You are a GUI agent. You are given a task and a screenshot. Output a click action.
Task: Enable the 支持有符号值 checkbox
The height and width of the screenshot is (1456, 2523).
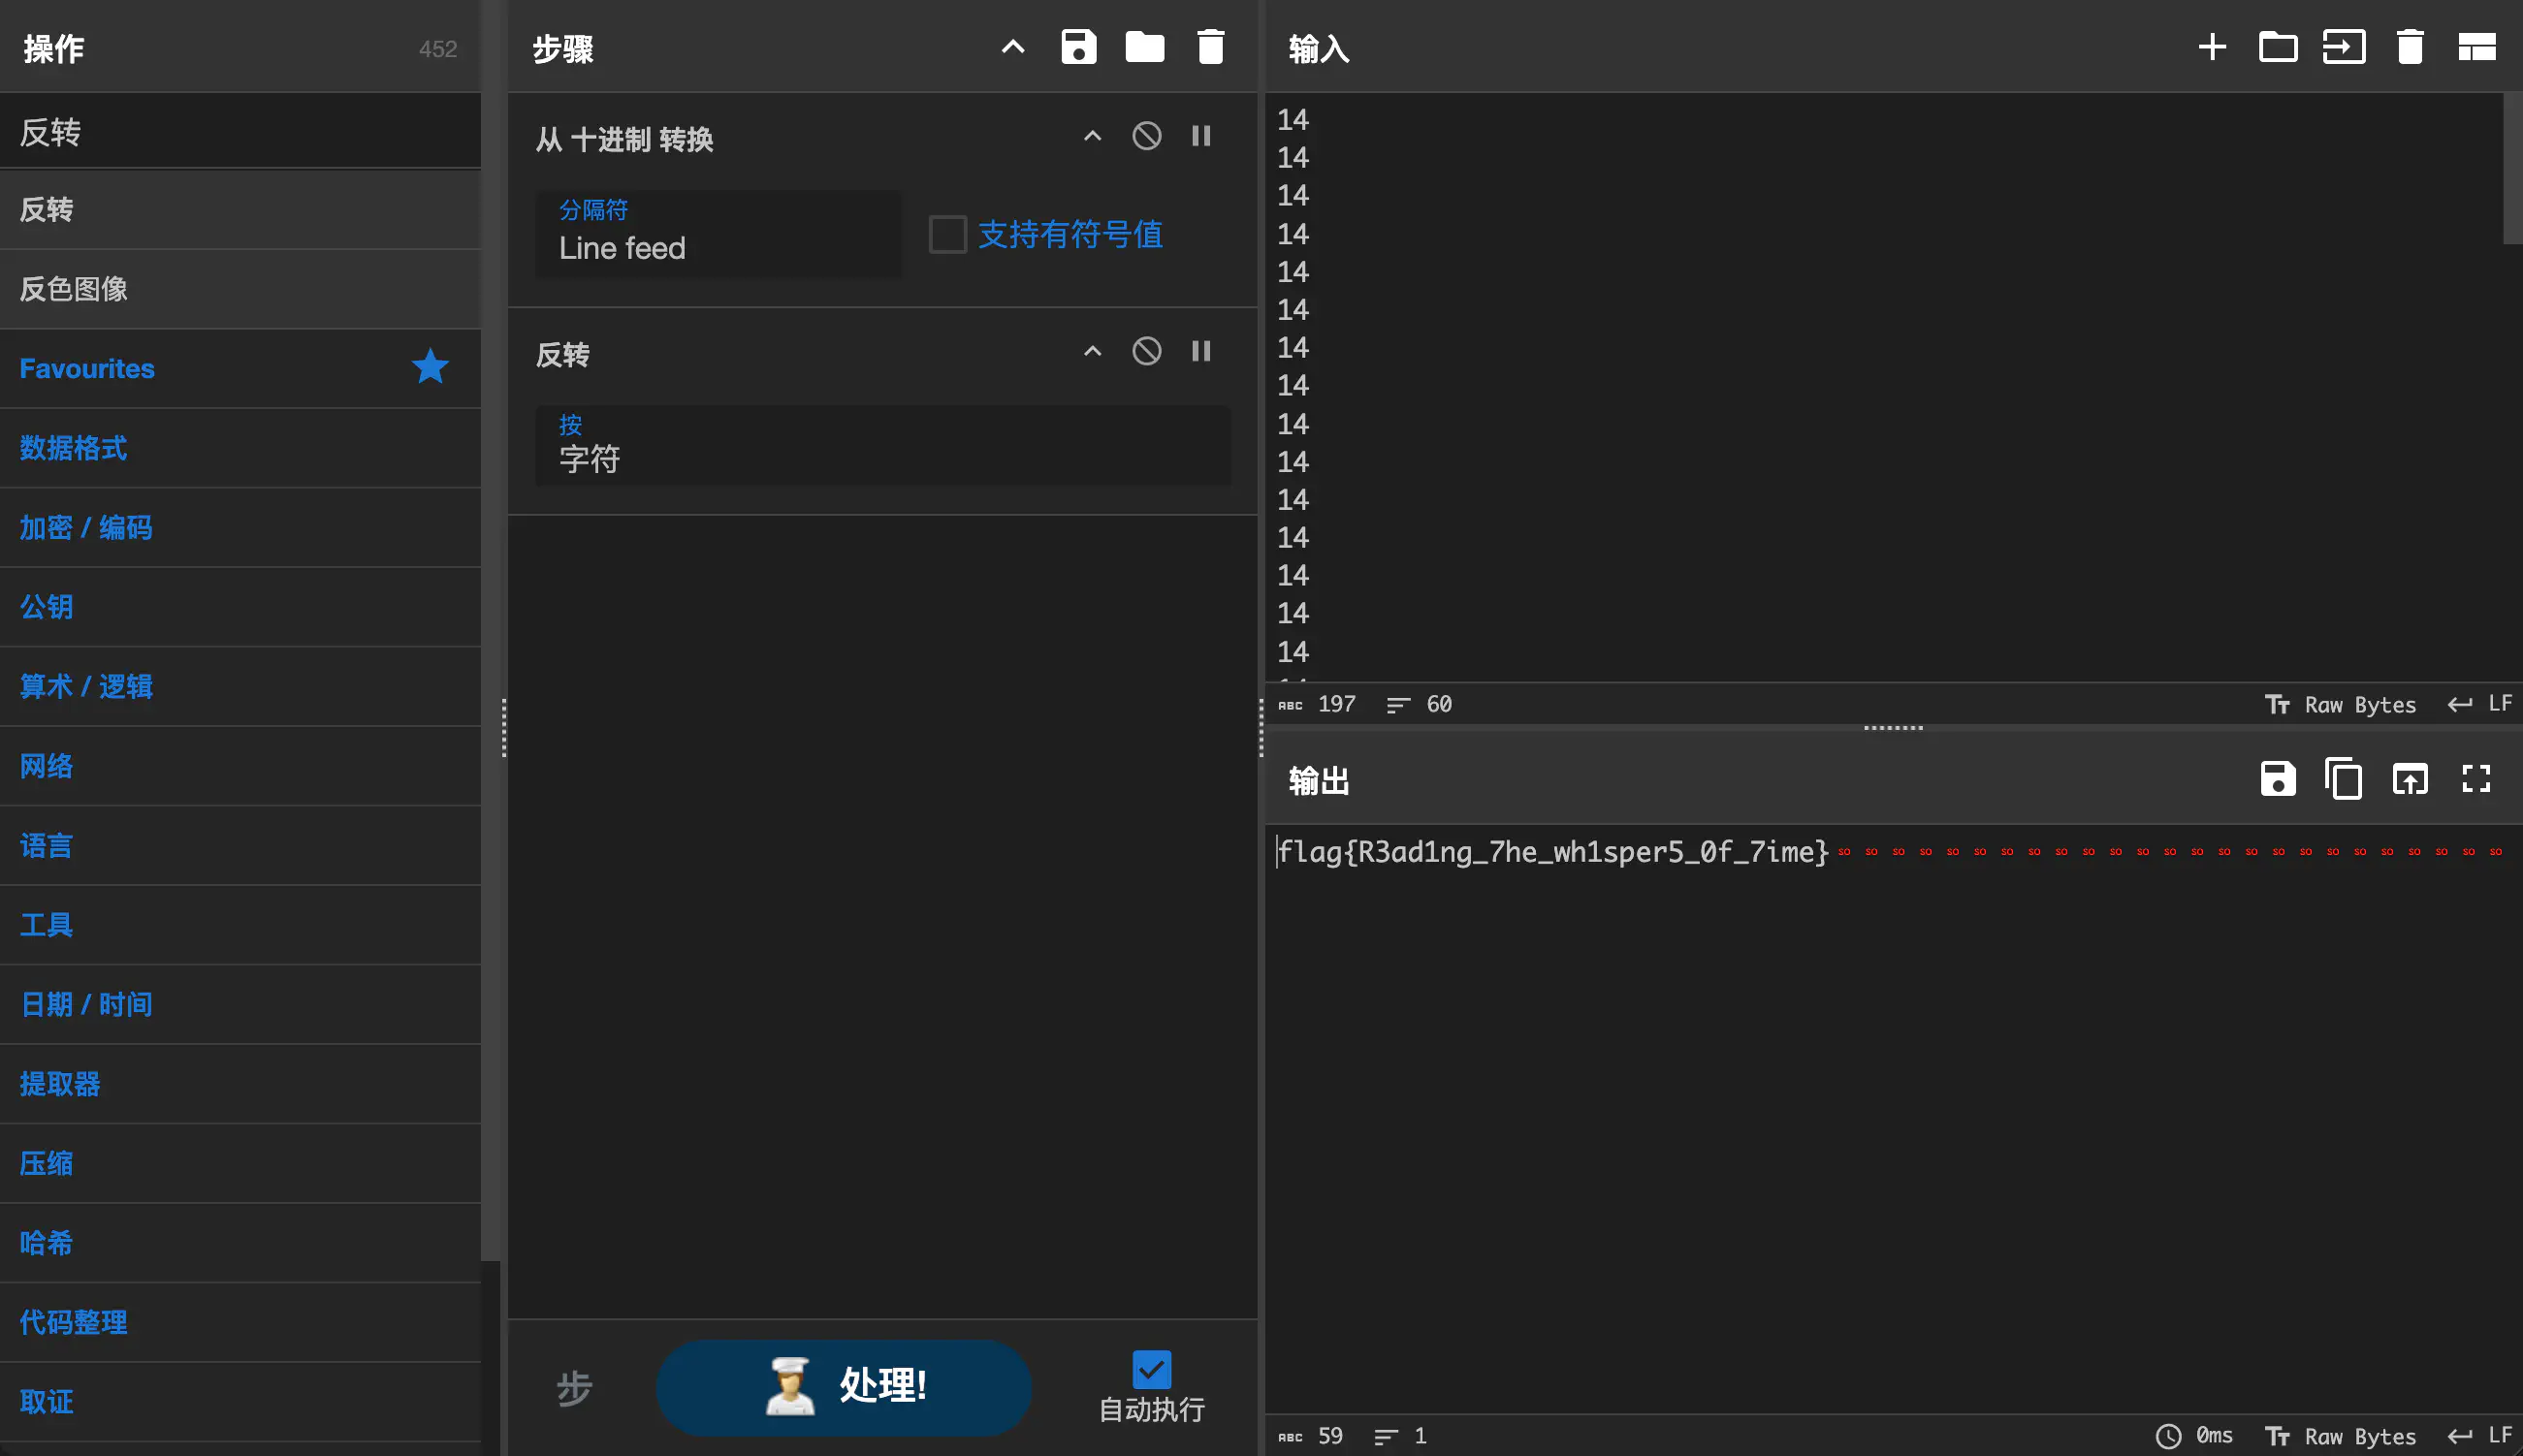pyautogui.click(x=947, y=235)
